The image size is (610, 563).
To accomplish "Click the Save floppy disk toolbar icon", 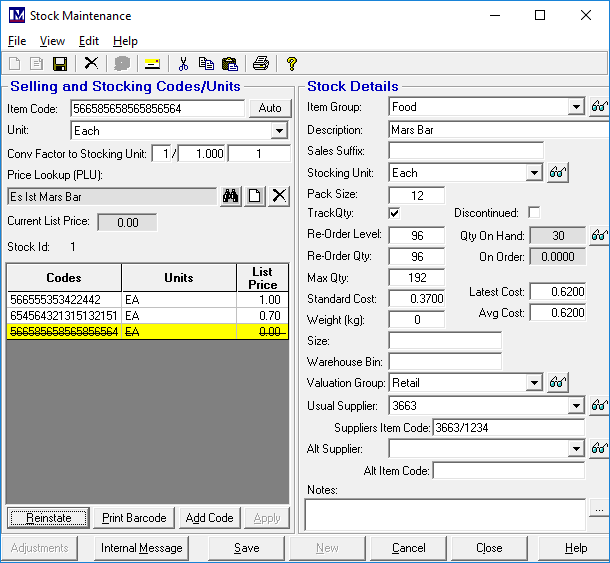I will [x=60, y=64].
